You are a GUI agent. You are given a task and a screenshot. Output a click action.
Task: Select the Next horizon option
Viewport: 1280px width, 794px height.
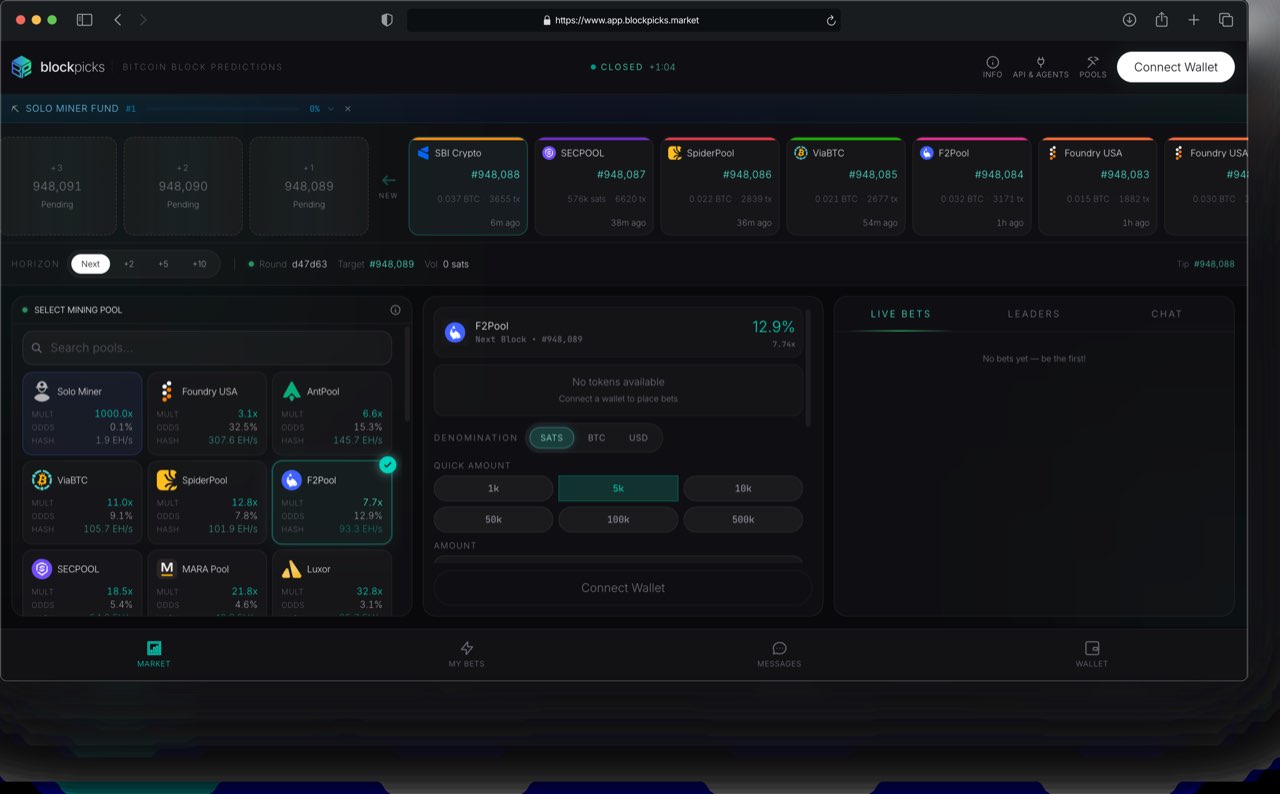coord(90,264)
